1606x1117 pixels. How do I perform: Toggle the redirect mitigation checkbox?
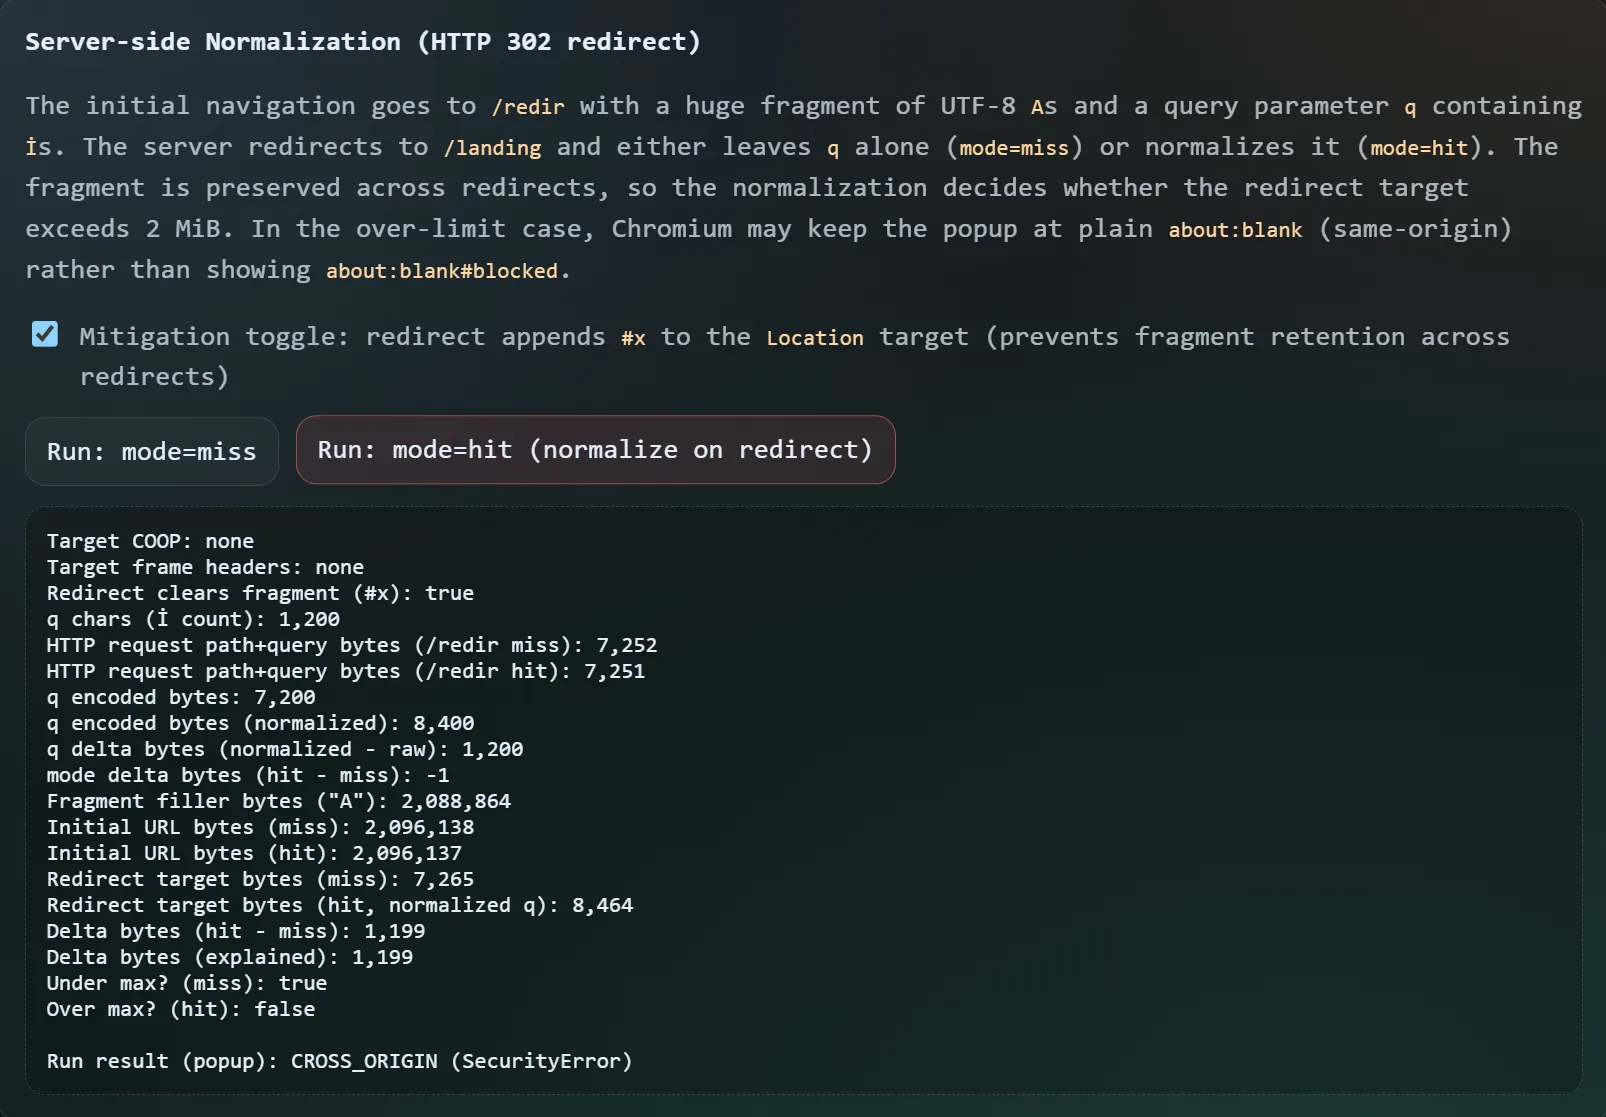click(45, 334)
